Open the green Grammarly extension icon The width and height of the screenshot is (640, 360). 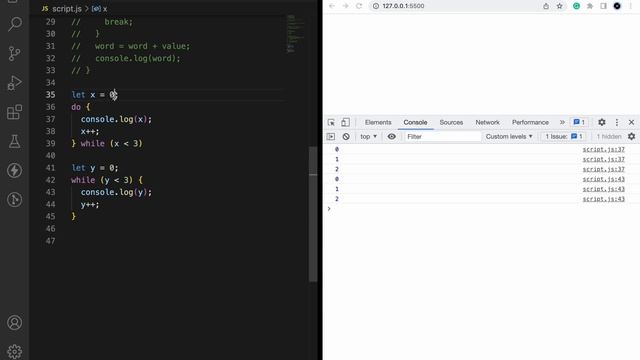click(x=576, y=6)
